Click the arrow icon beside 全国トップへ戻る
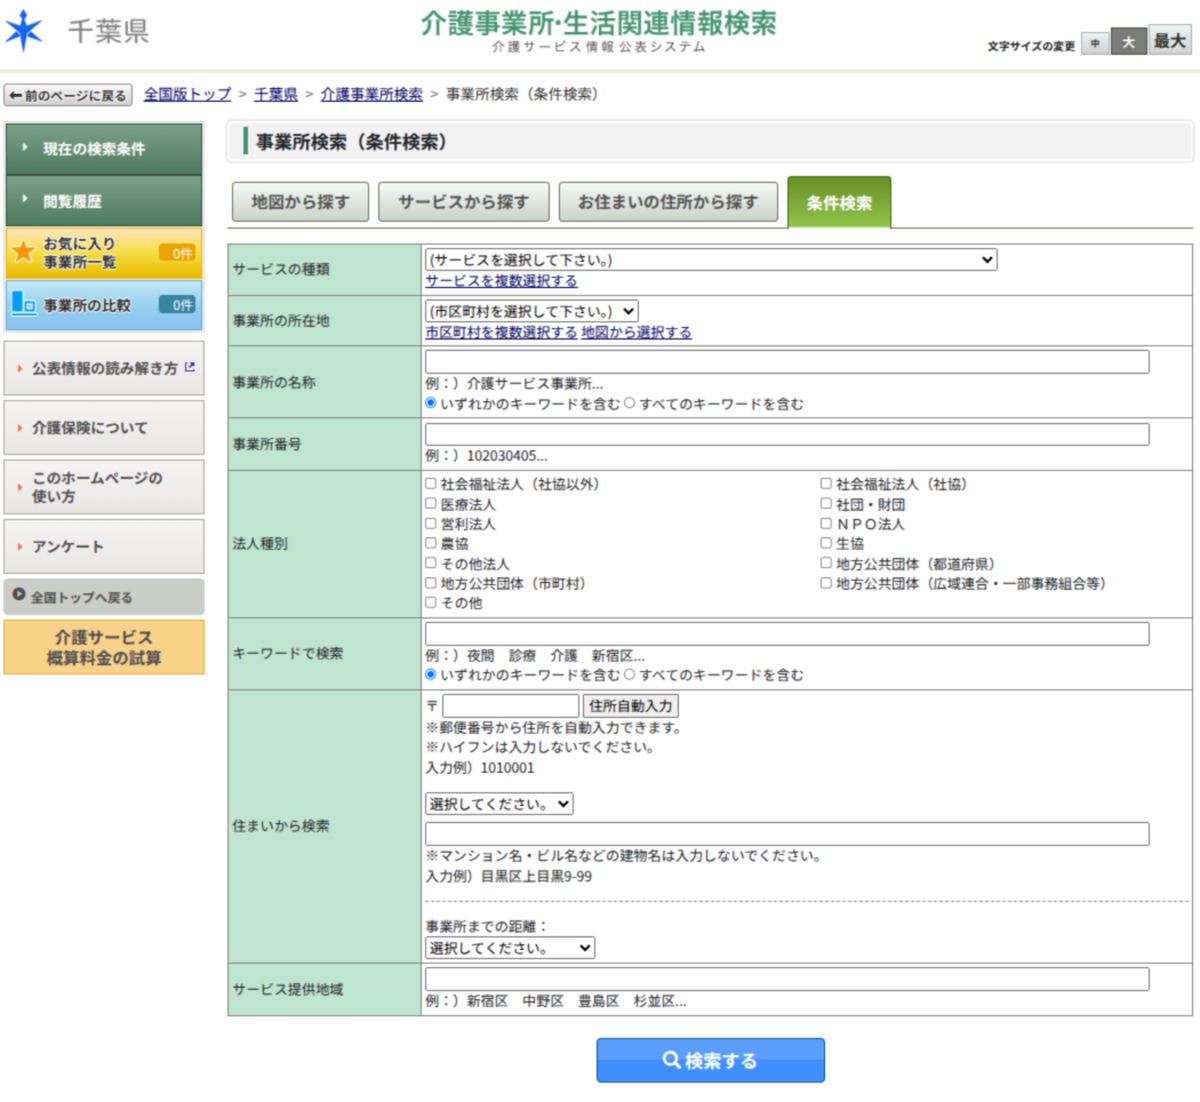Image resolution: width=1200 pixels, height=1102 pixels. 19,595
